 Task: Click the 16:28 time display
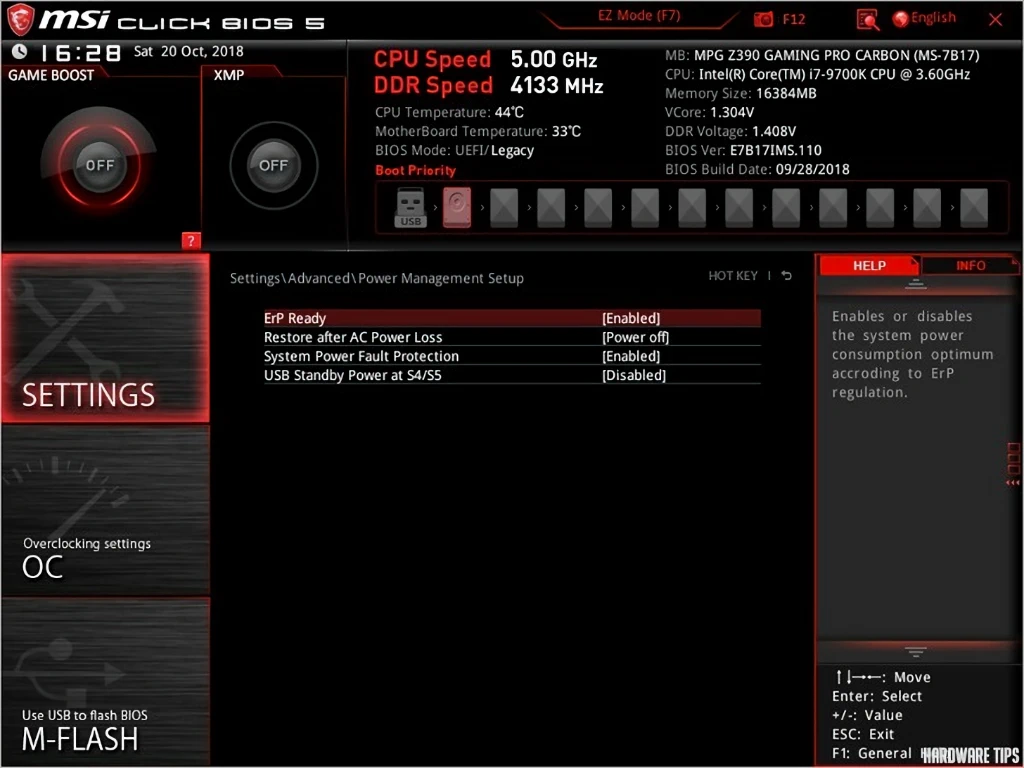81,52
